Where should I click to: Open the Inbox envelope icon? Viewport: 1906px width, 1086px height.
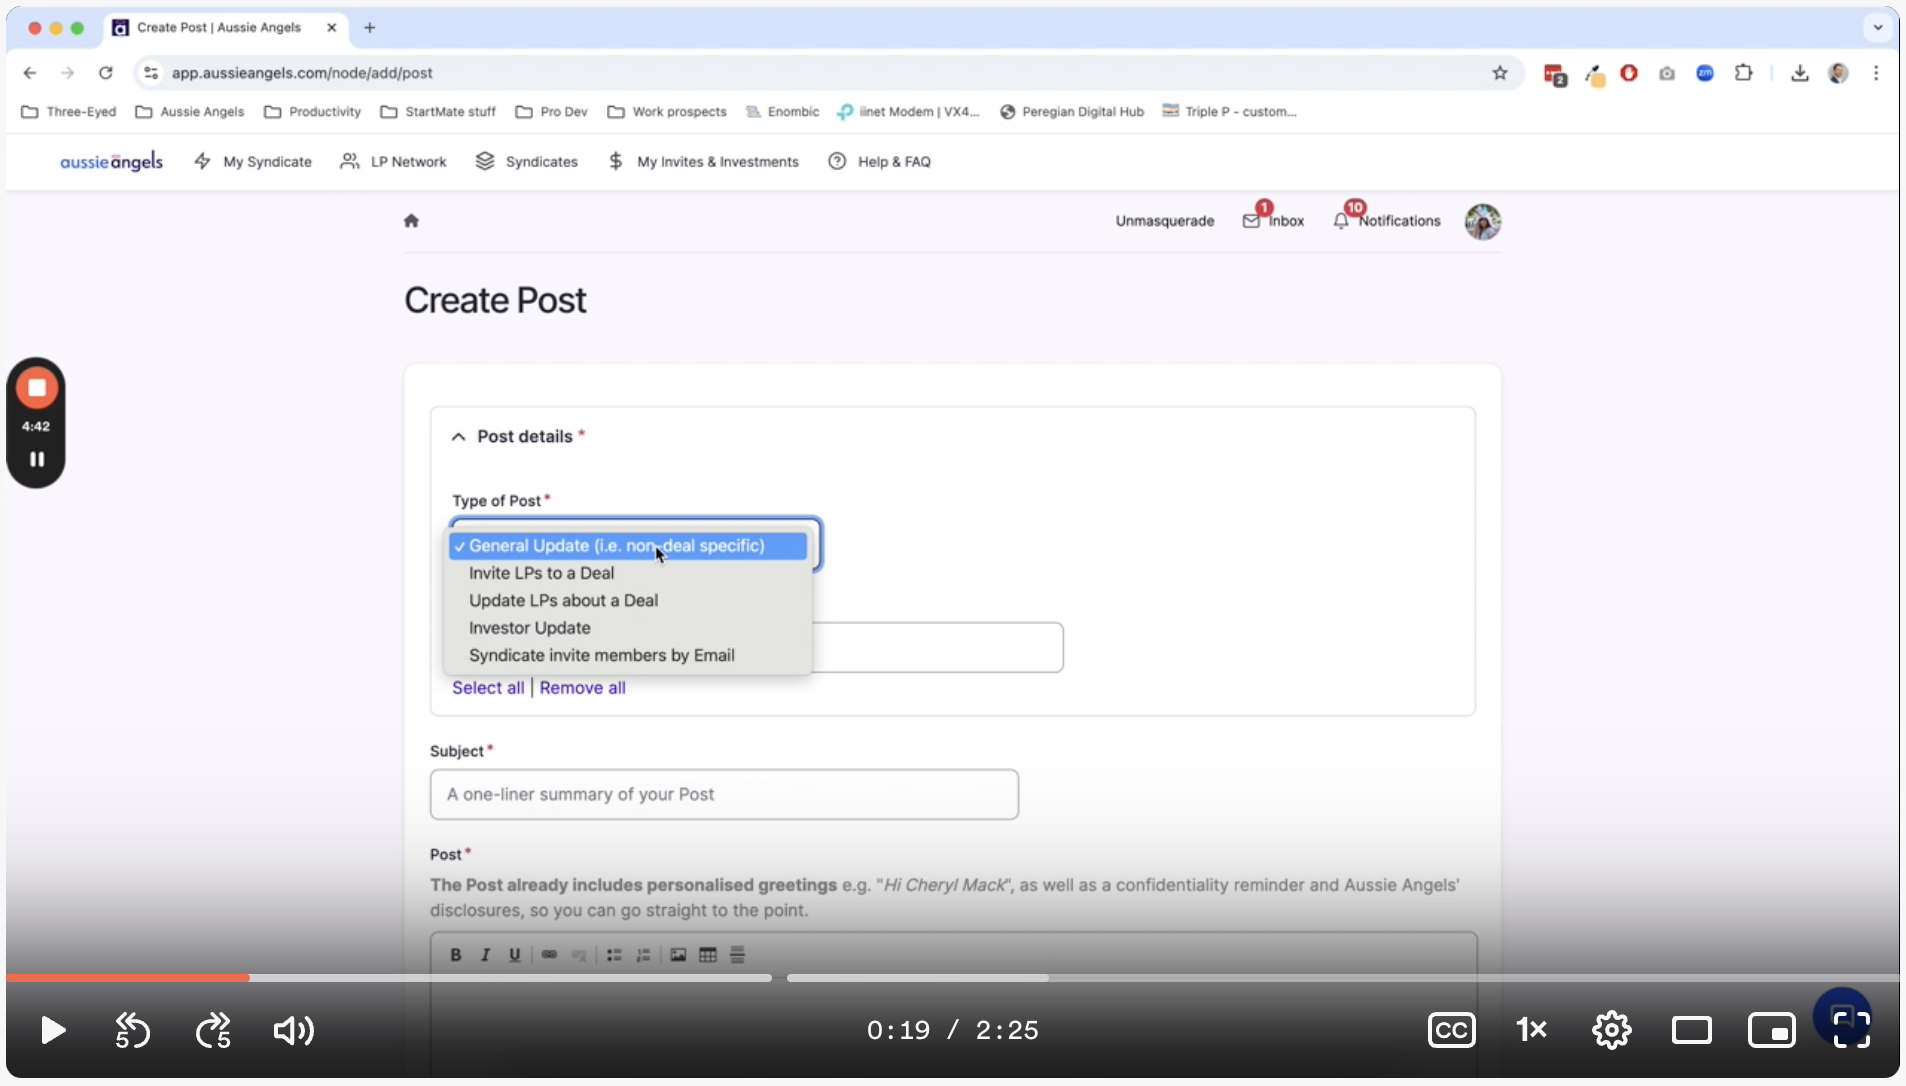[x=1251, y=221]
